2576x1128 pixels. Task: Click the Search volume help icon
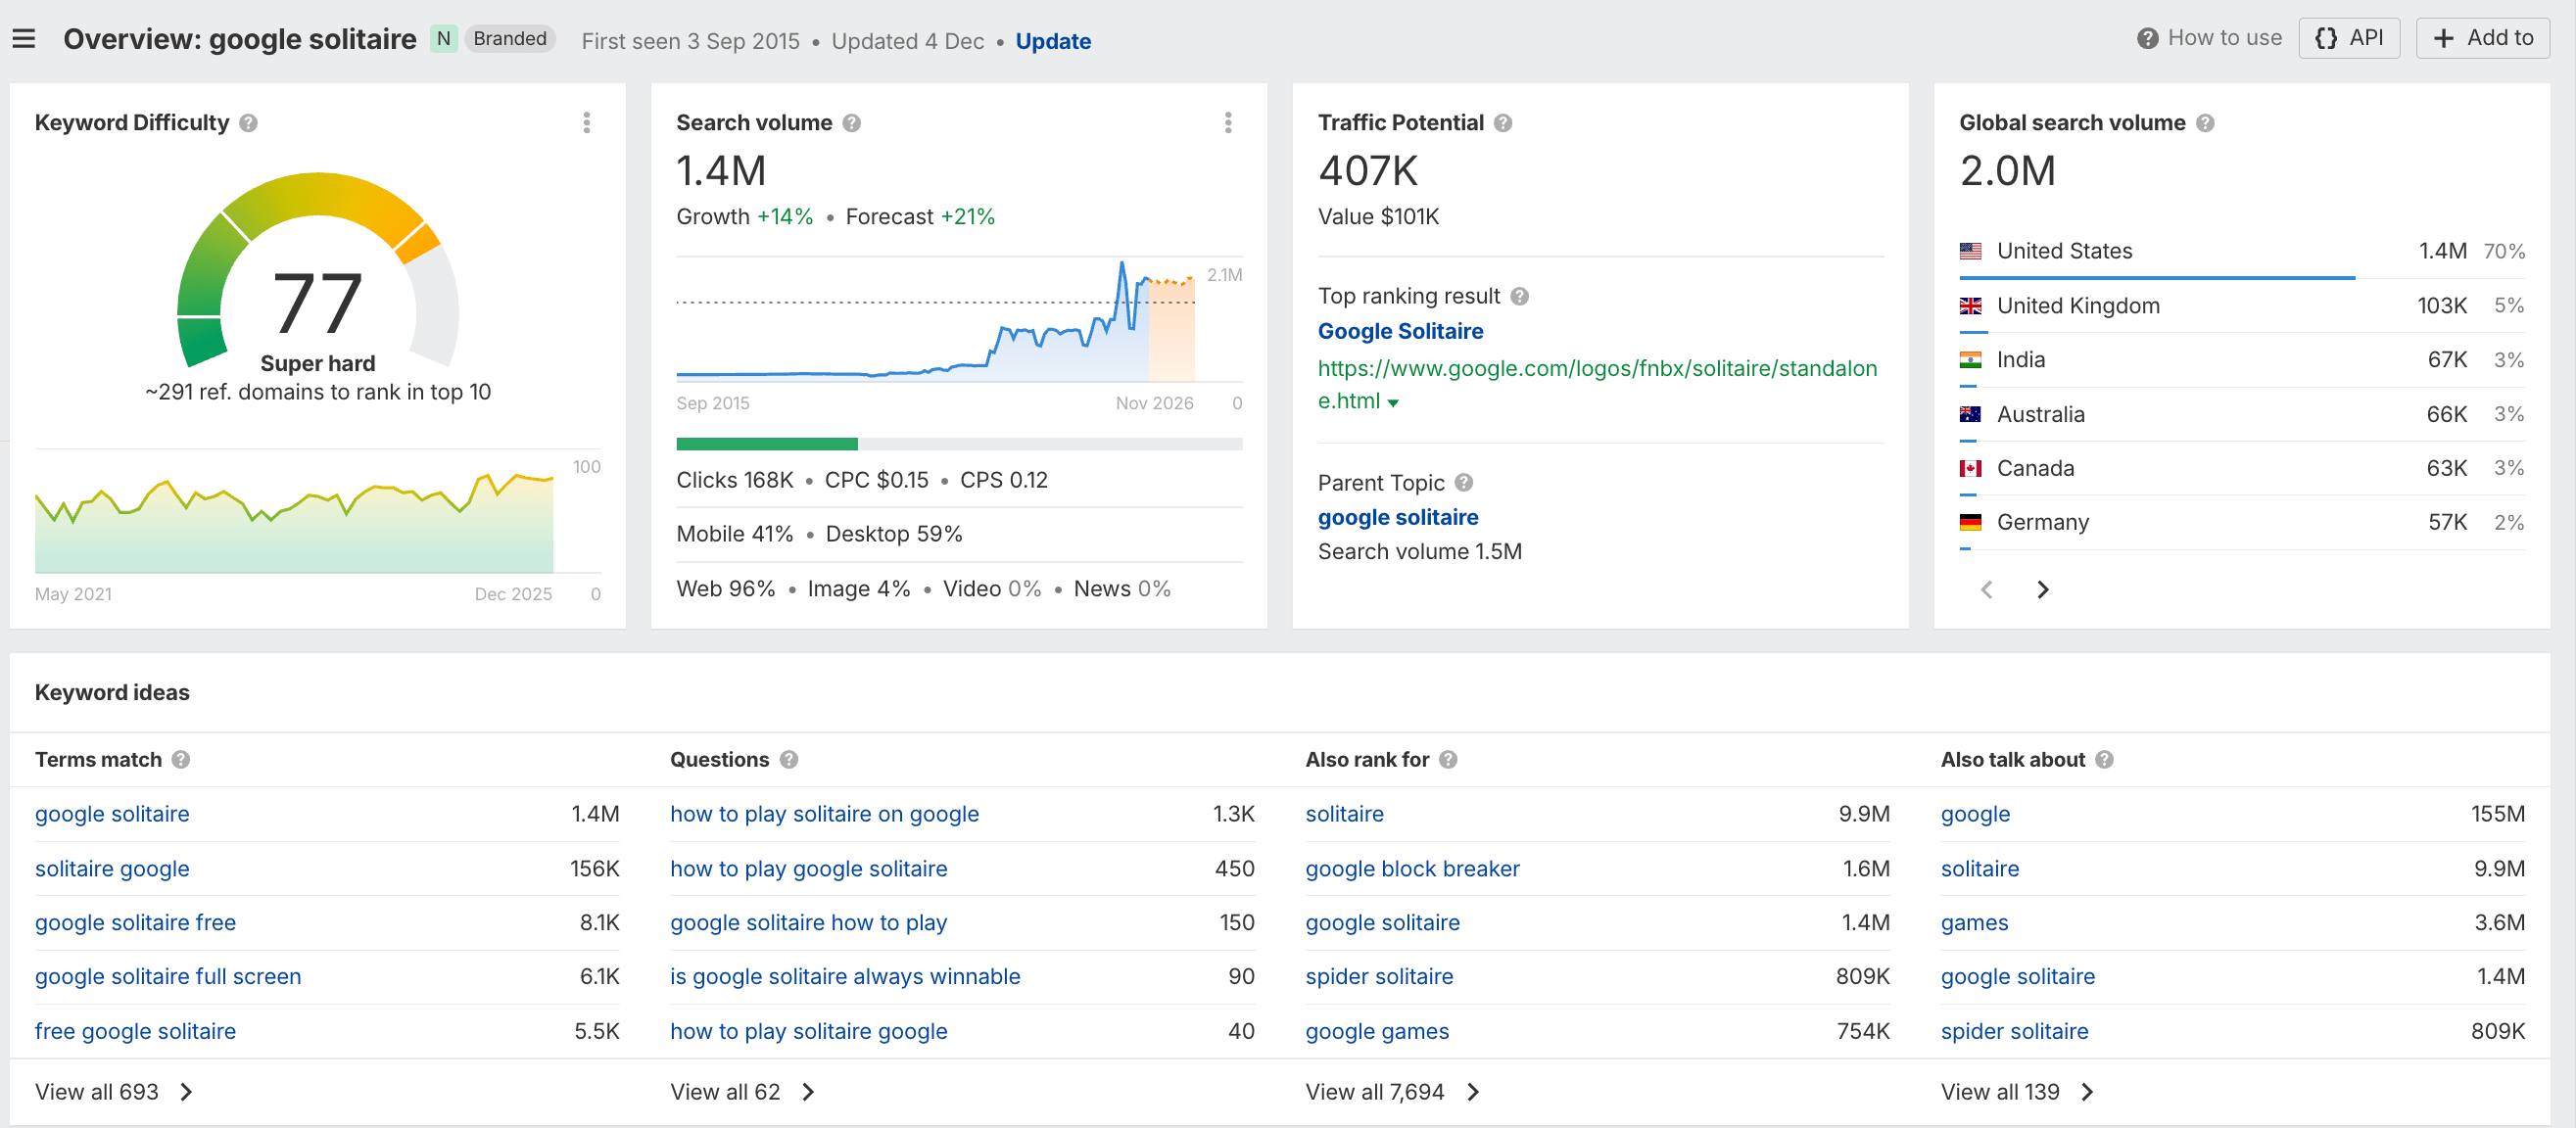click(x=852, y=123)
